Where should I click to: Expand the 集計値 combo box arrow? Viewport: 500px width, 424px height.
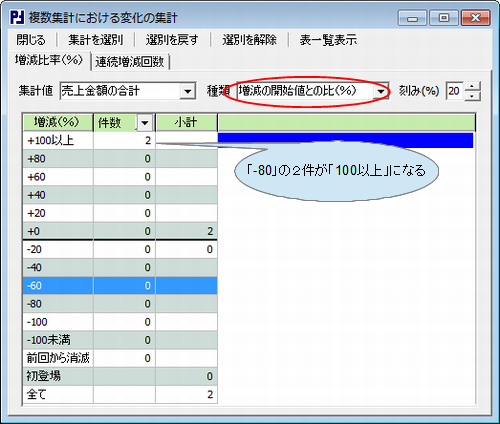(188, 91)
